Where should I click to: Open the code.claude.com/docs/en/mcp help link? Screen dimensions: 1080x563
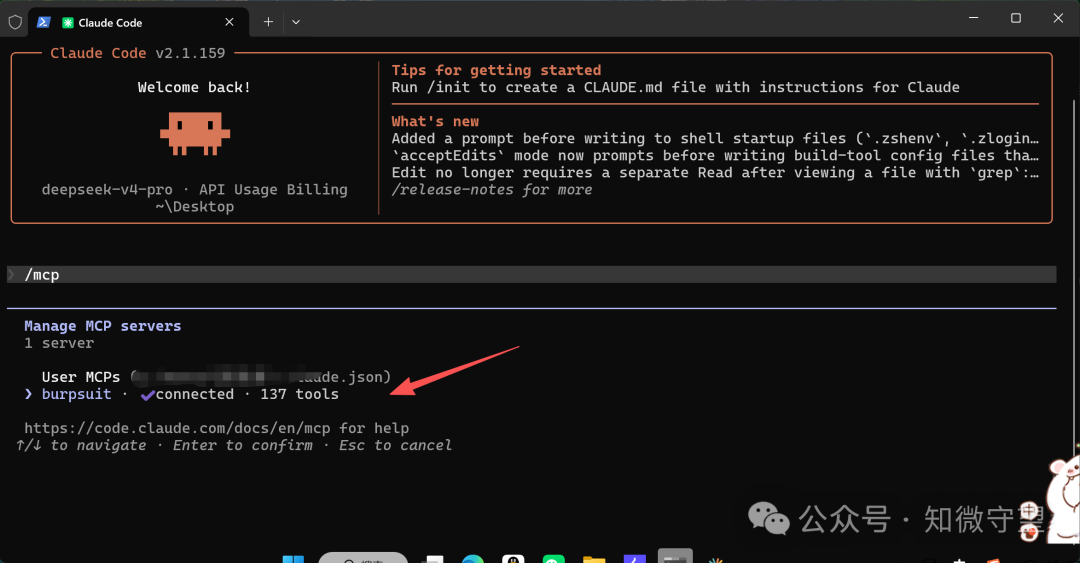pyautogui.click(x=178, y=428)
